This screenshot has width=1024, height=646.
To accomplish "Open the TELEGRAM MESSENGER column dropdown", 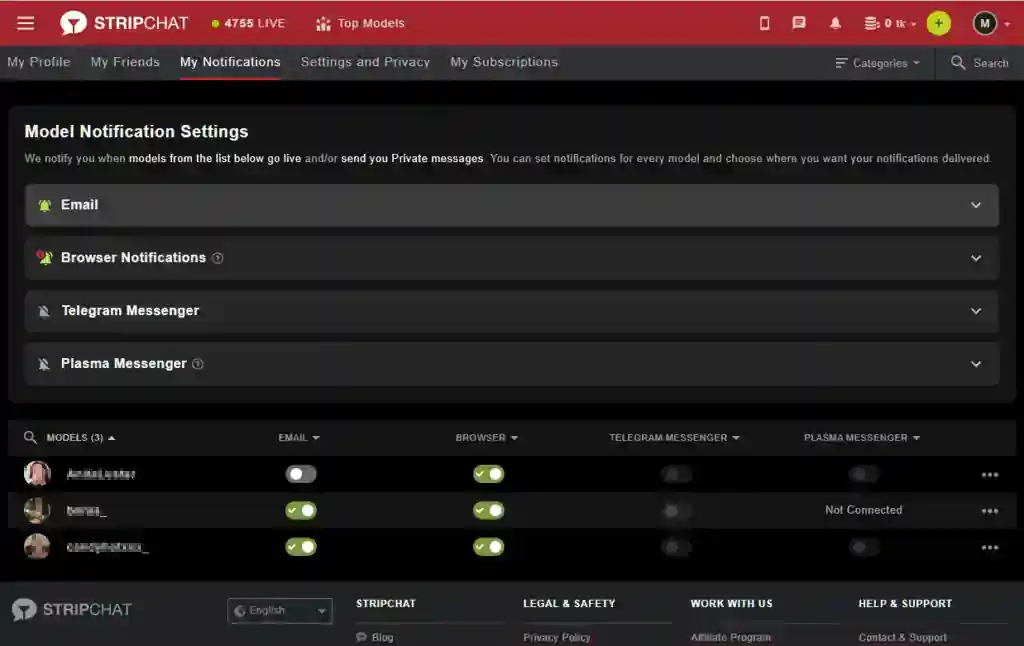I will (x=674, y=438).
